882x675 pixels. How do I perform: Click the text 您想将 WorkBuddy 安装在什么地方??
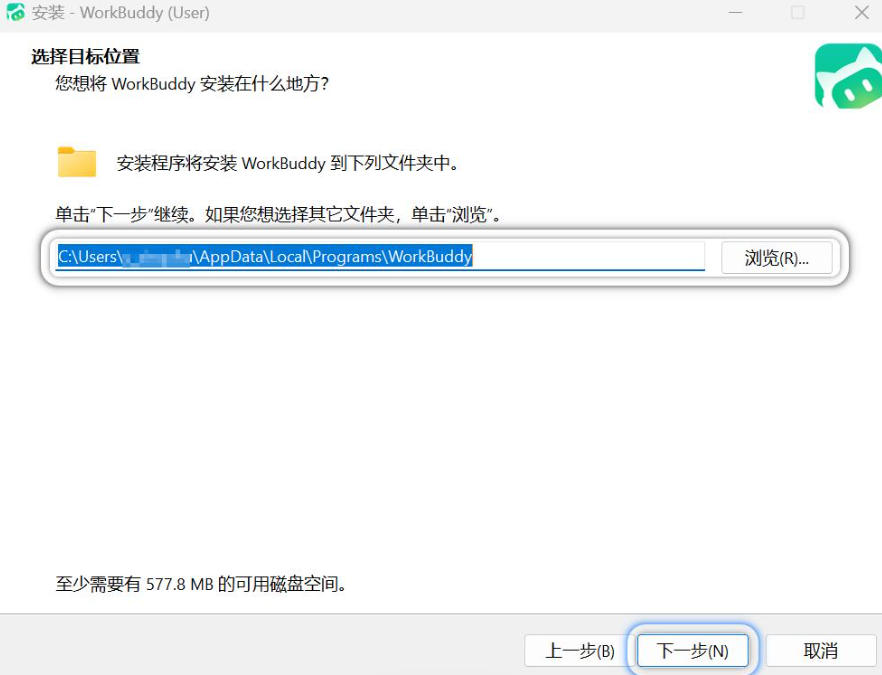[192, 84]
